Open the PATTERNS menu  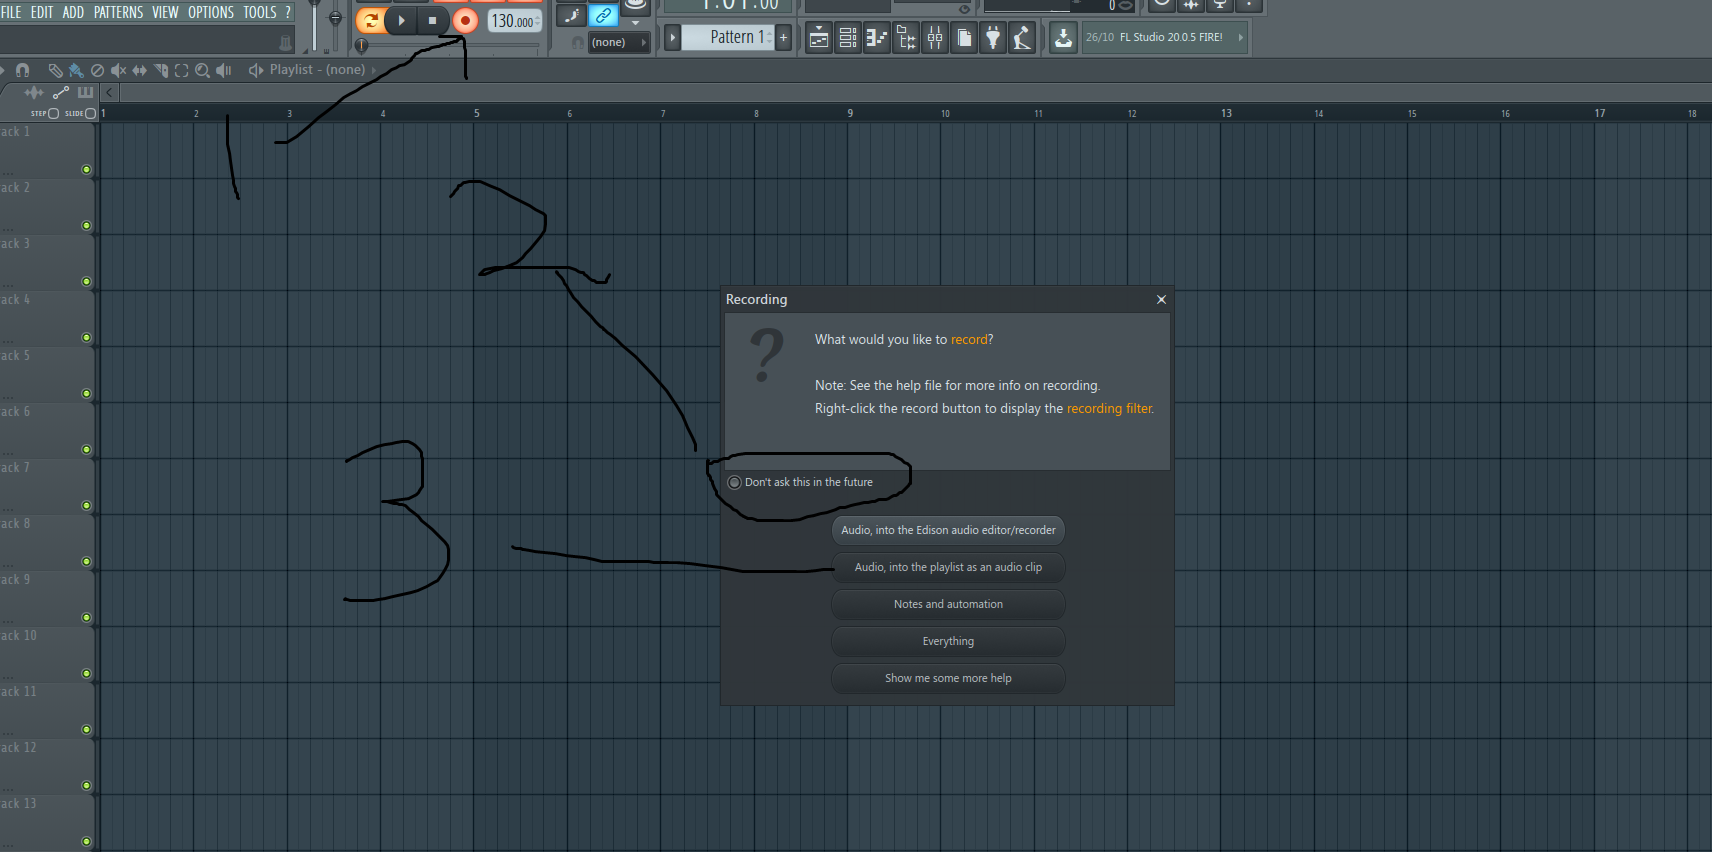(118, 12)
